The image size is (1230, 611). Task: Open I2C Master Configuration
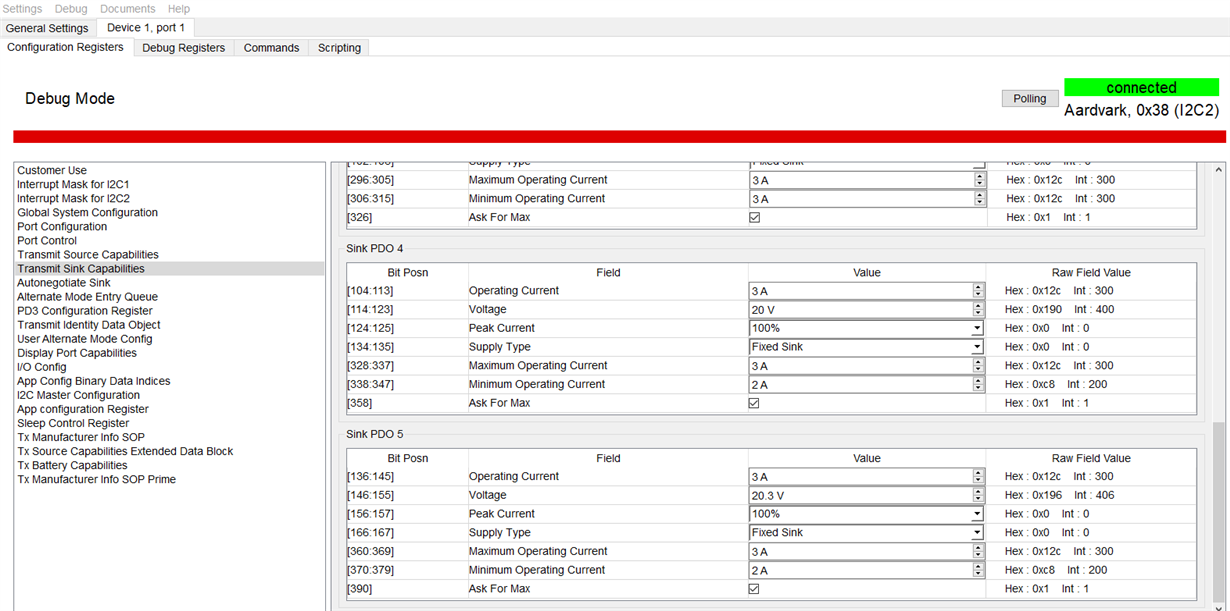click(x=77, y=394)
